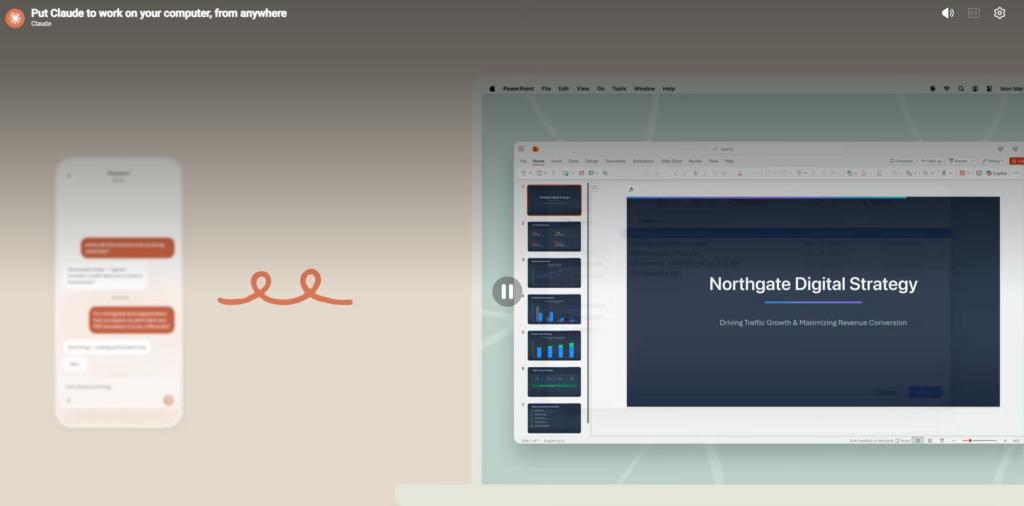Open the macOS Window menu
Image resolution: width=1024 pixels, height=506 pixels.
[x=644, y=89]
